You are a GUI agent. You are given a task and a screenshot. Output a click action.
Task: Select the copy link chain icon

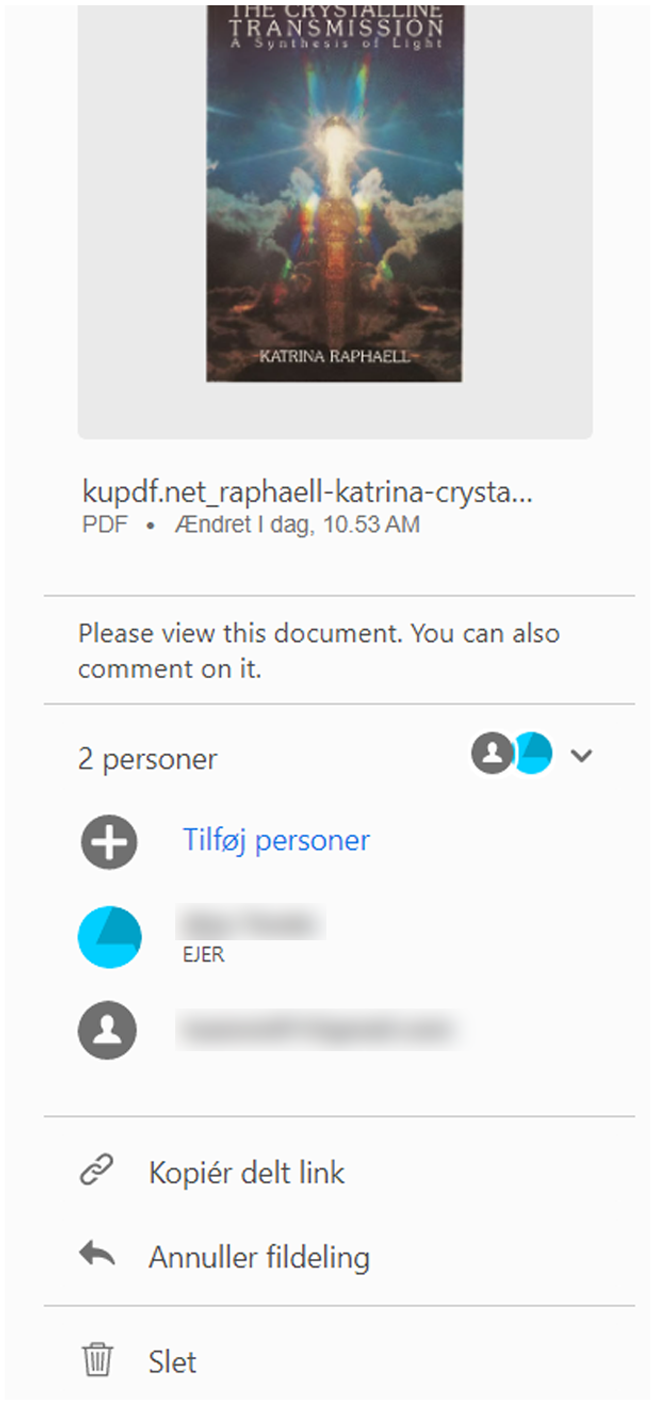(96, 1171)
